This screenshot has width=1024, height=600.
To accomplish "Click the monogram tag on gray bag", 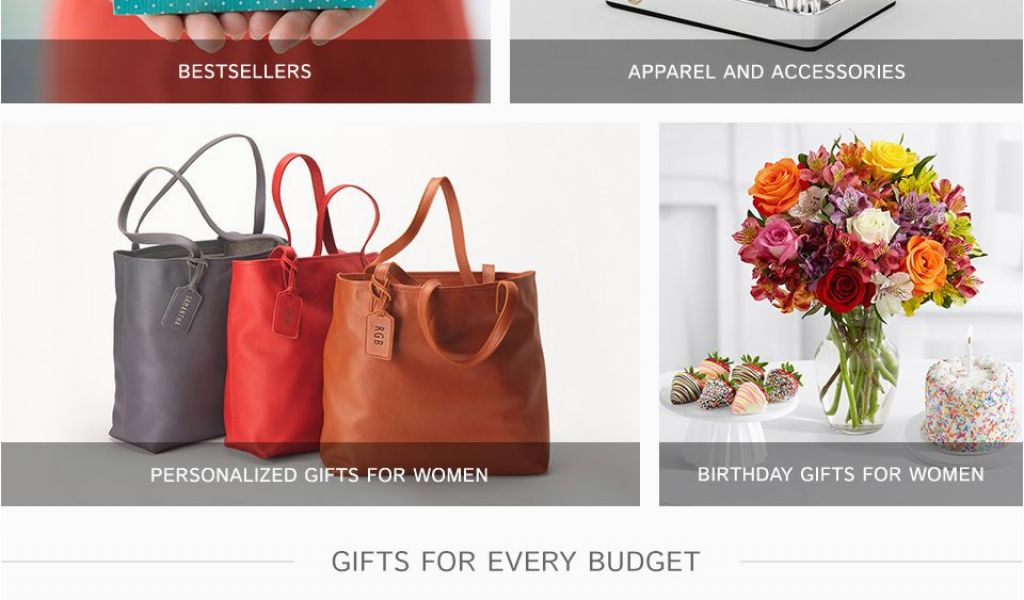I will point(182,309).
